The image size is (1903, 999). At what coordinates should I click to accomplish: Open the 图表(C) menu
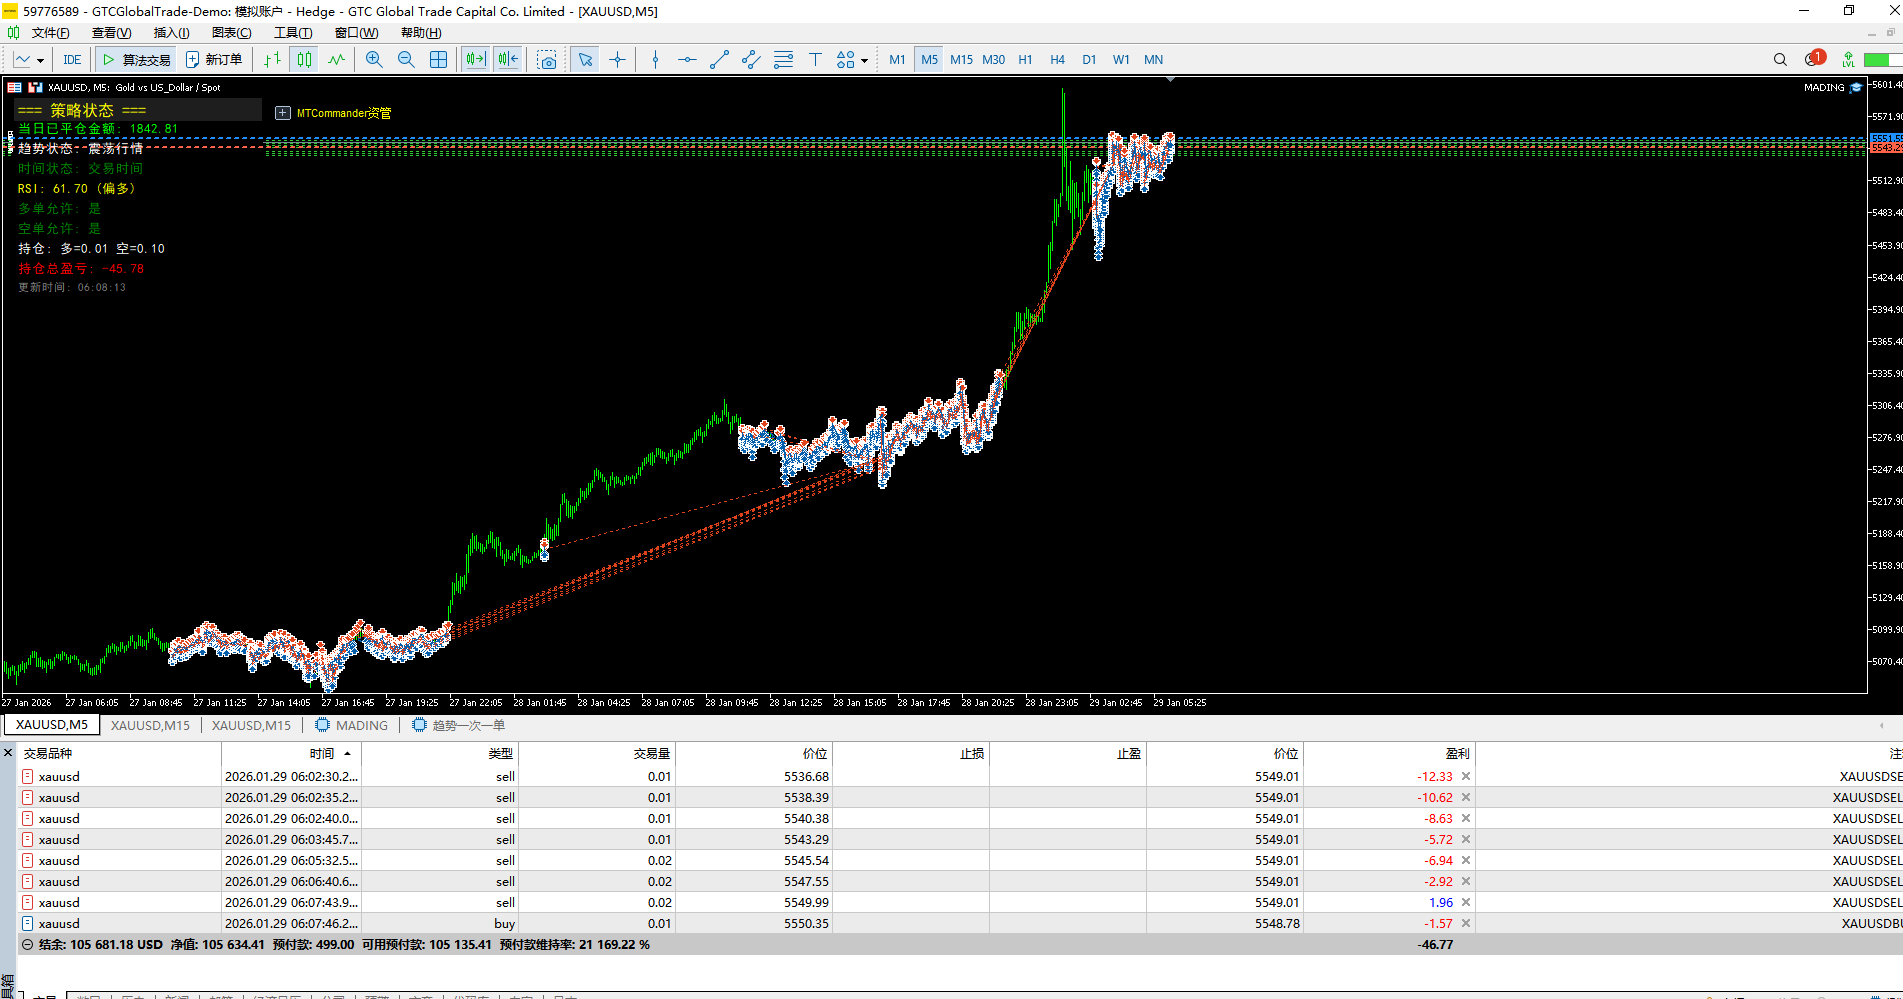232,33
